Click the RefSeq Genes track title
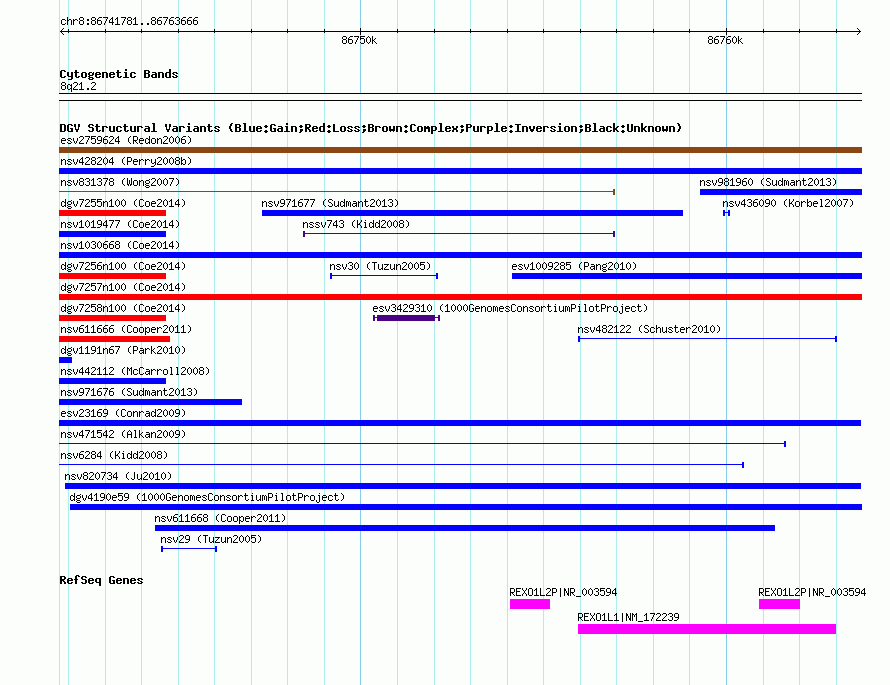 pyautogui.click(x=101, y=580)
